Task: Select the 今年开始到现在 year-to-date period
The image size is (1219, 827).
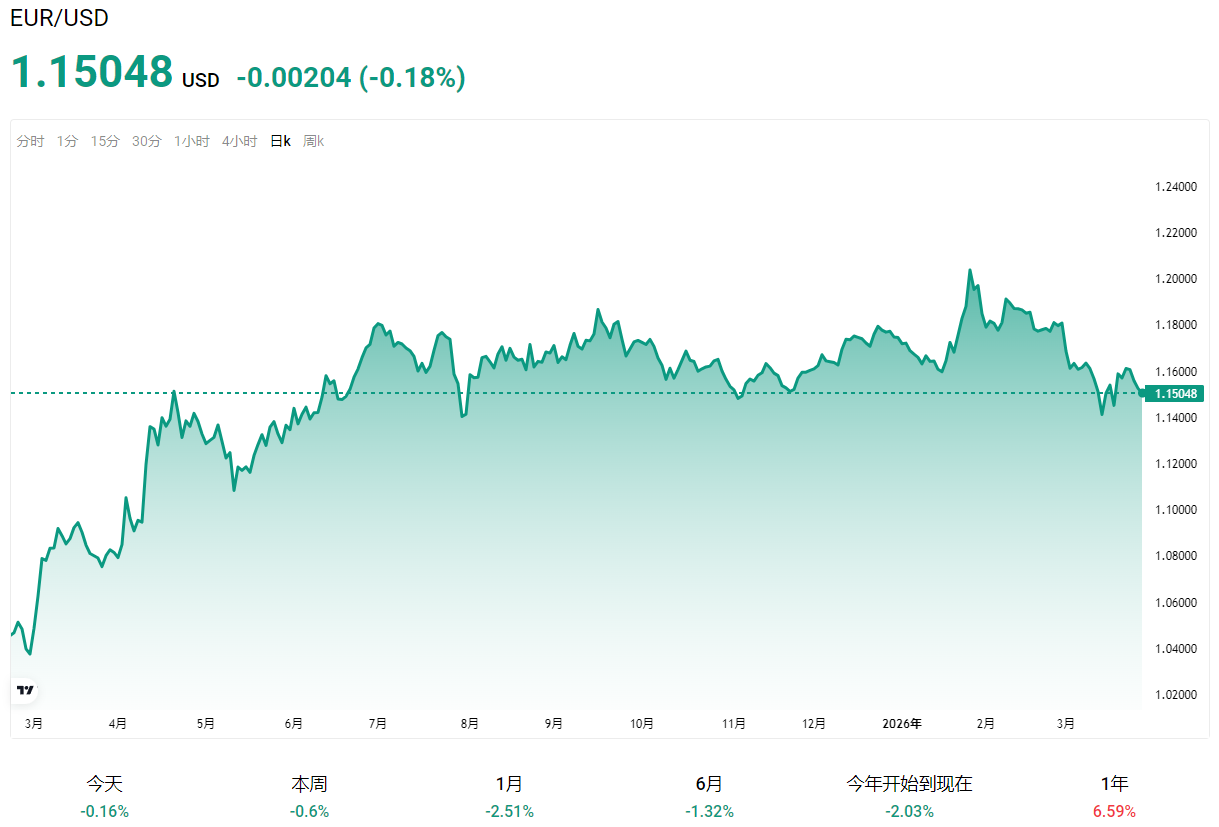Action: (909, 797)
